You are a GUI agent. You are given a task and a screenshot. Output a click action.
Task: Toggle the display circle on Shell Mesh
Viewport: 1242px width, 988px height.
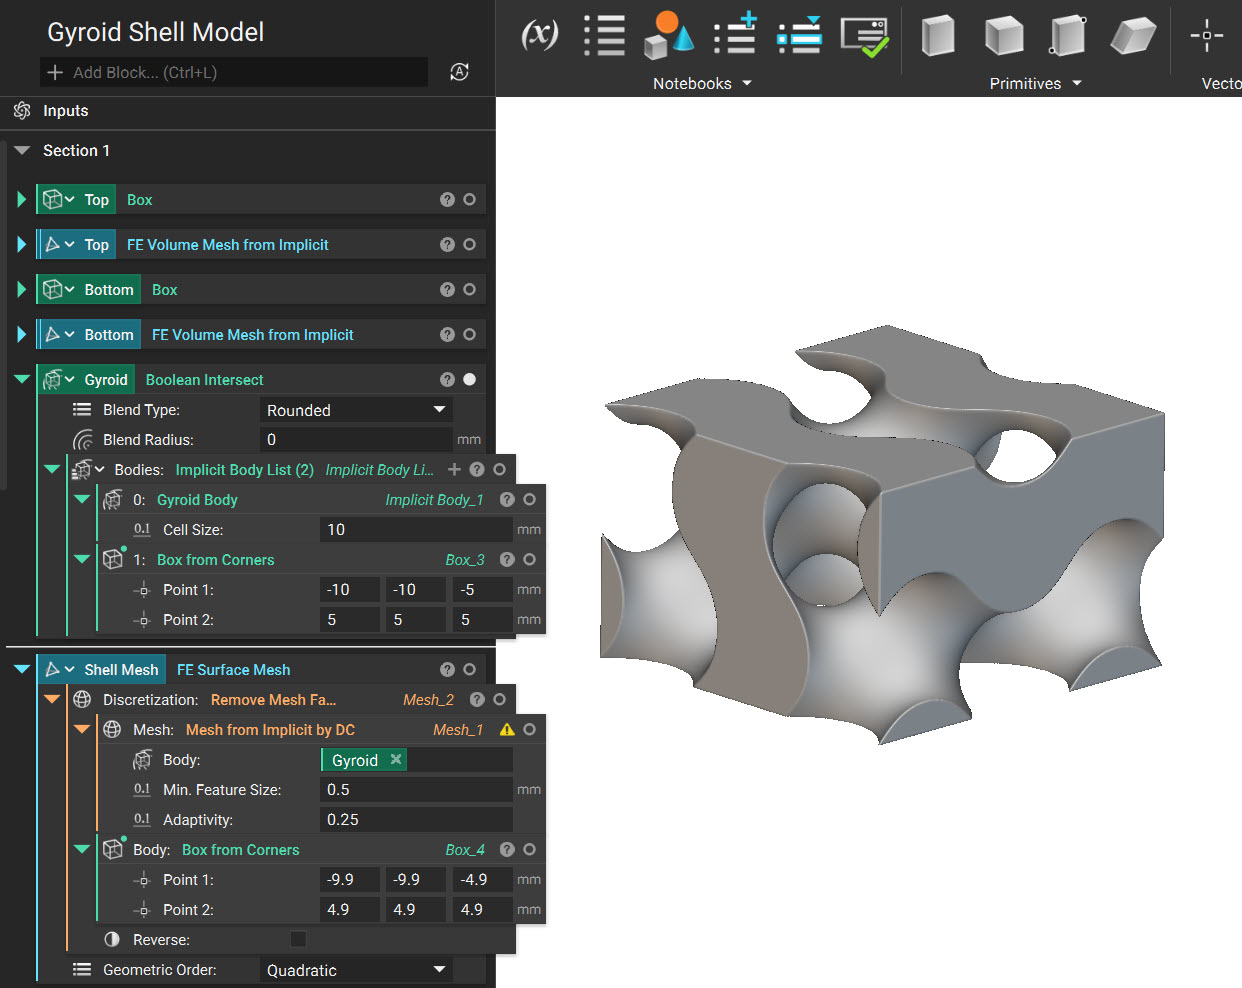(x=470, y=669)
